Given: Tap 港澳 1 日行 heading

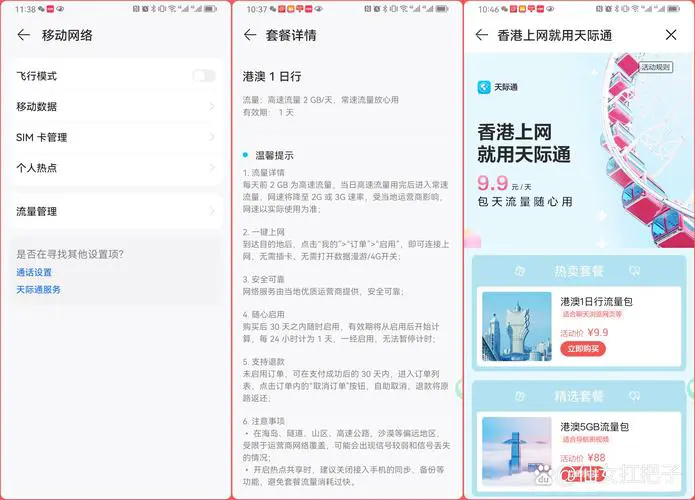Looking at the screenshot, I should coord(272,76).
